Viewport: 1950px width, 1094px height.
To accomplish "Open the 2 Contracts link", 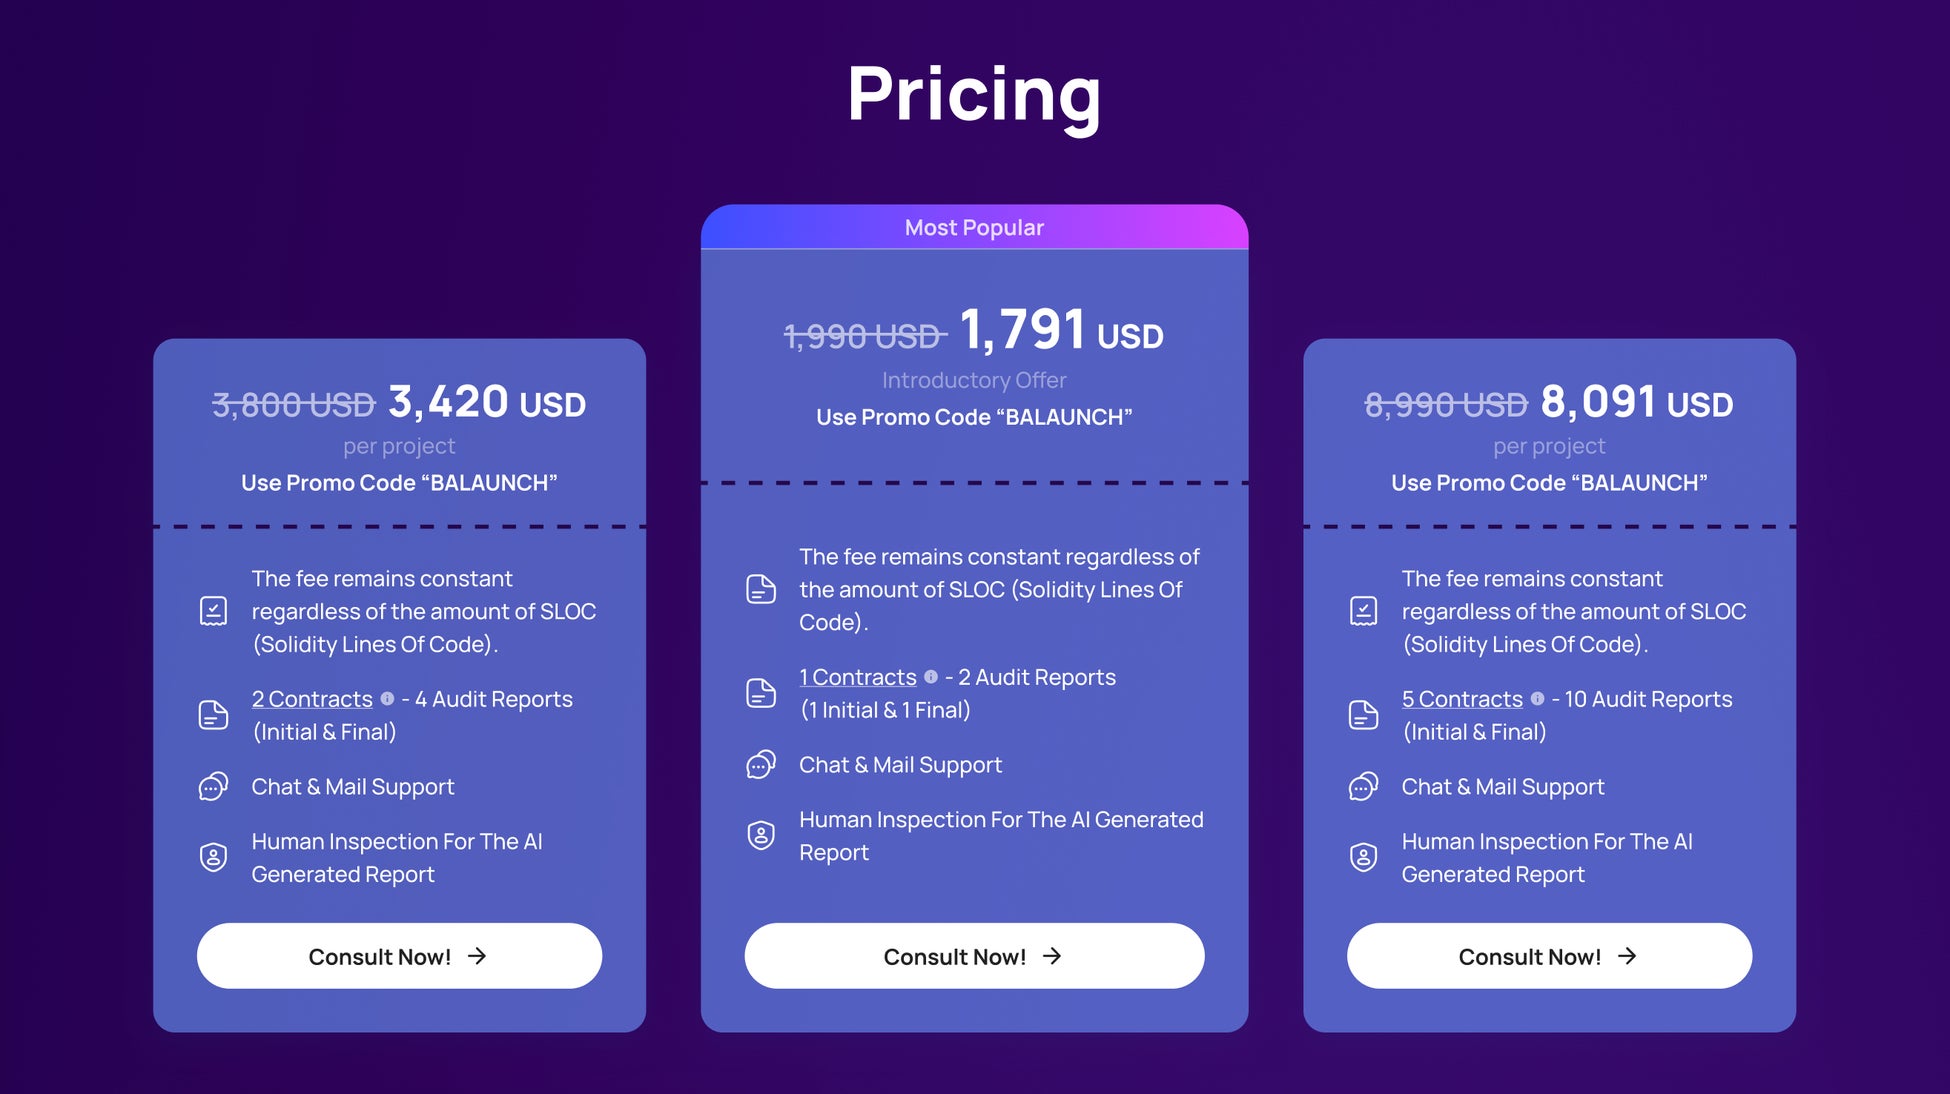I will coord(312,699).
